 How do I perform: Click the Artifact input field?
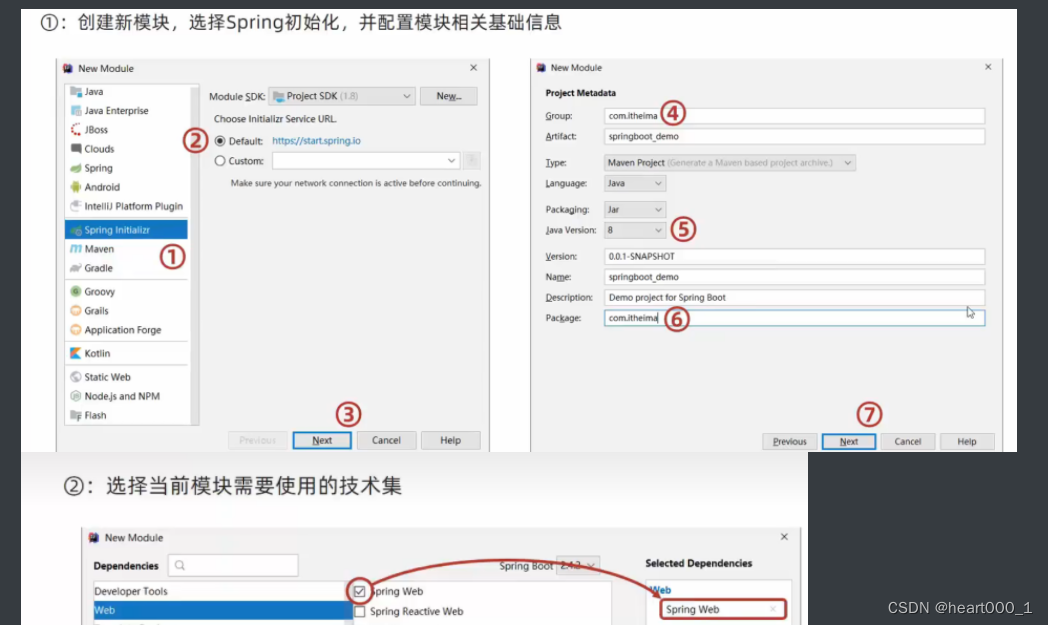794,136
